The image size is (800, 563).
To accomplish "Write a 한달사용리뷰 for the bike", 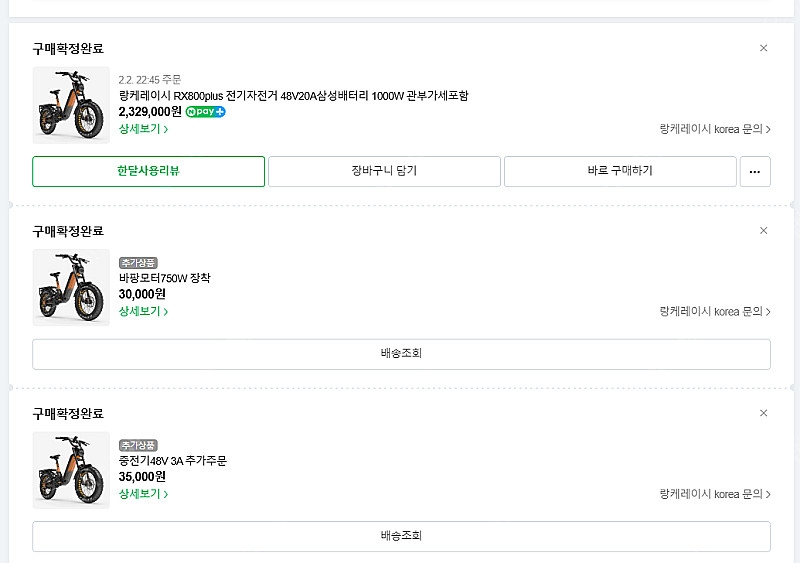I will point(148,171).
